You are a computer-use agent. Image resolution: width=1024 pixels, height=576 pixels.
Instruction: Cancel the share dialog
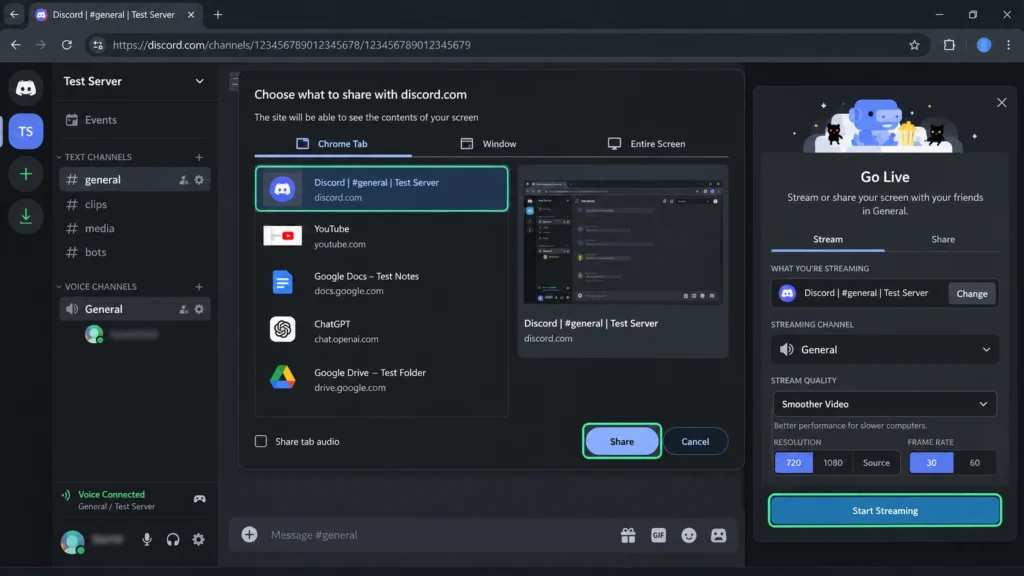pyautogui.click(x=695, y=441)
